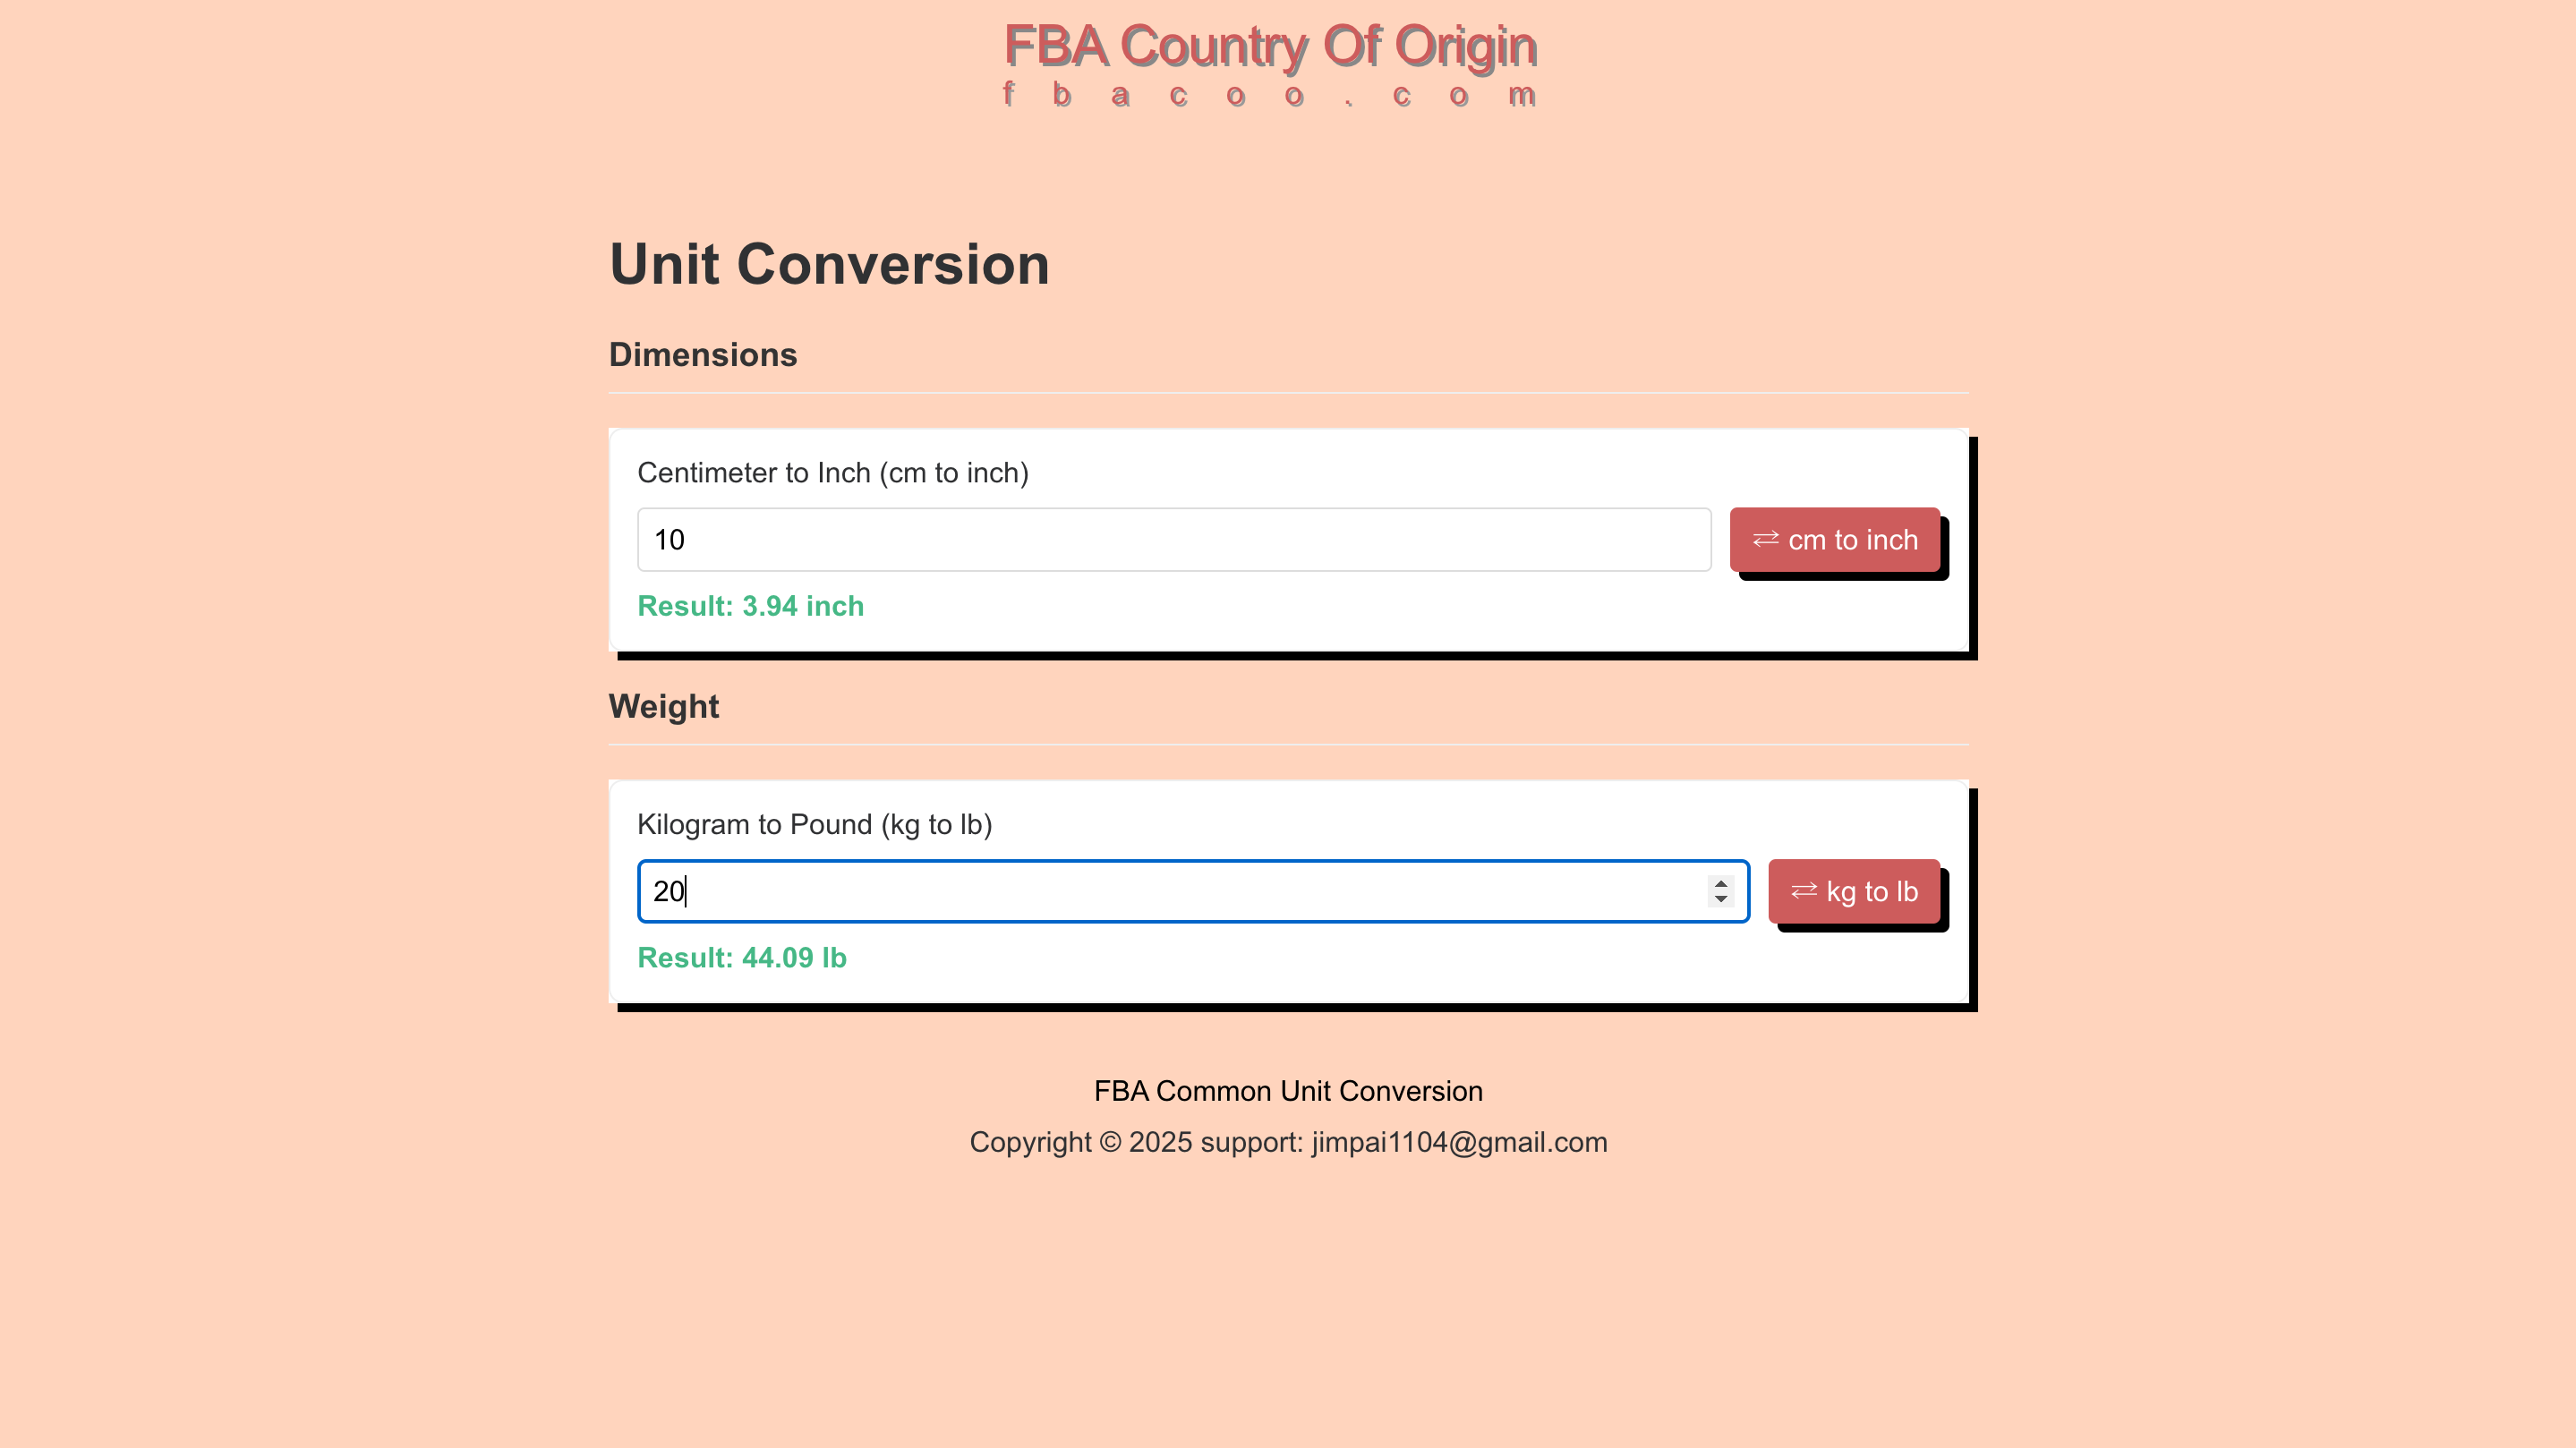Select the cm to inch conversion button
This screenshot has width=2576, height=1448.
coord(1836,539)
